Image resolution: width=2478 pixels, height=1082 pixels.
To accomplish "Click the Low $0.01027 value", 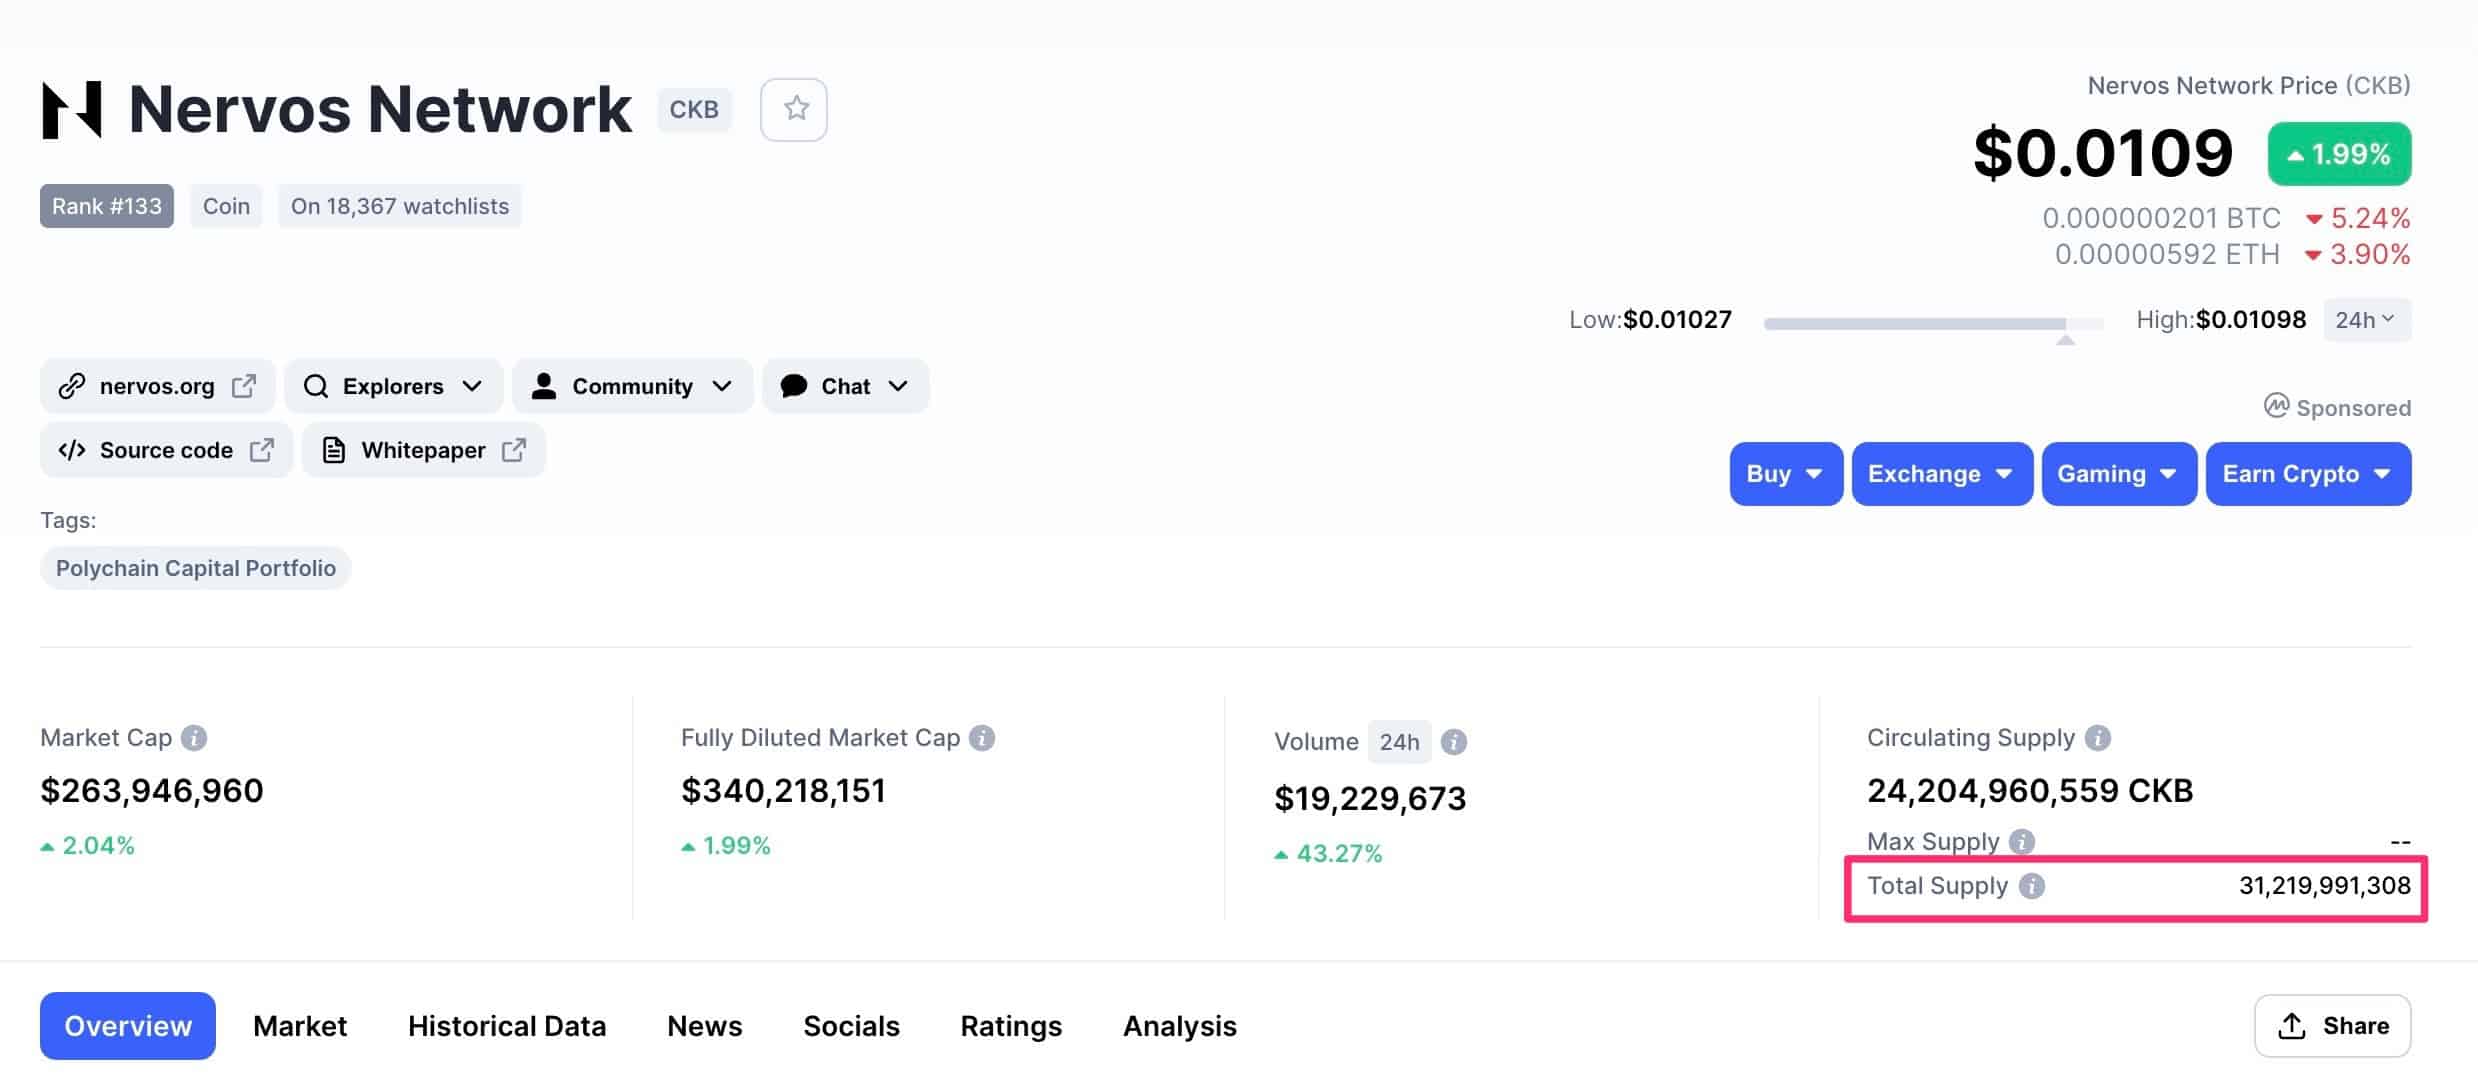I will [x=1677, y=320].
